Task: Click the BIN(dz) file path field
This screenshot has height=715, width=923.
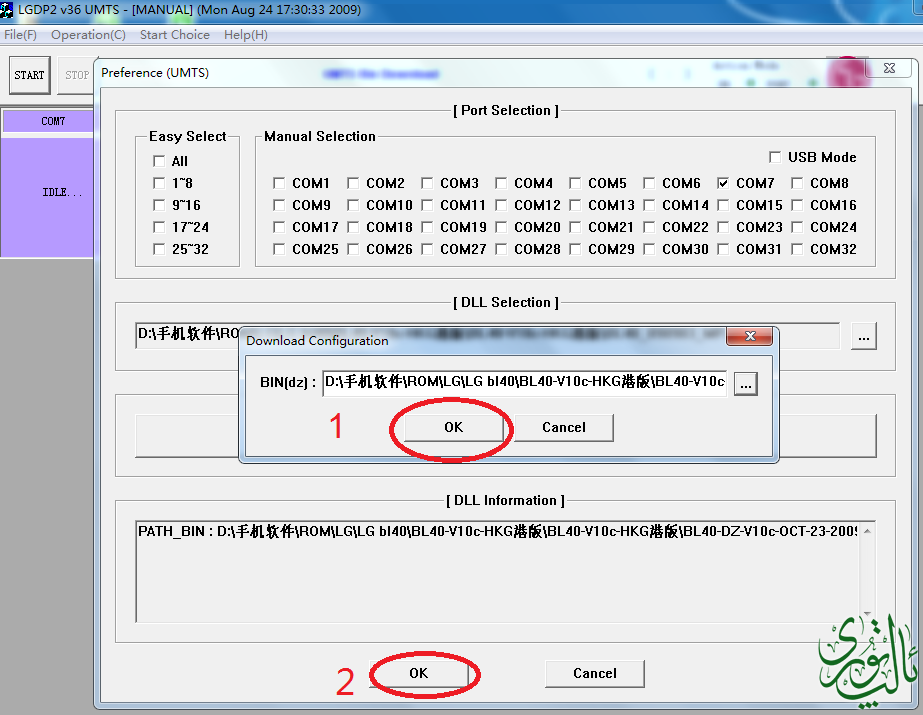Action: point(524,383)
